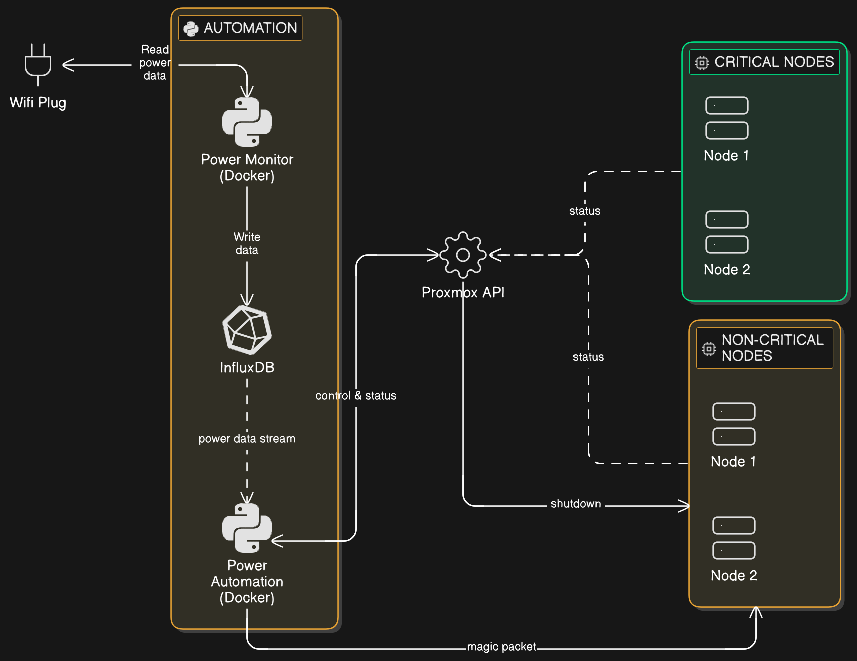Select Node 1 server icon in Non-Critical Nodes
This screenshot has width=857, height=661.
tap(733, 424)
